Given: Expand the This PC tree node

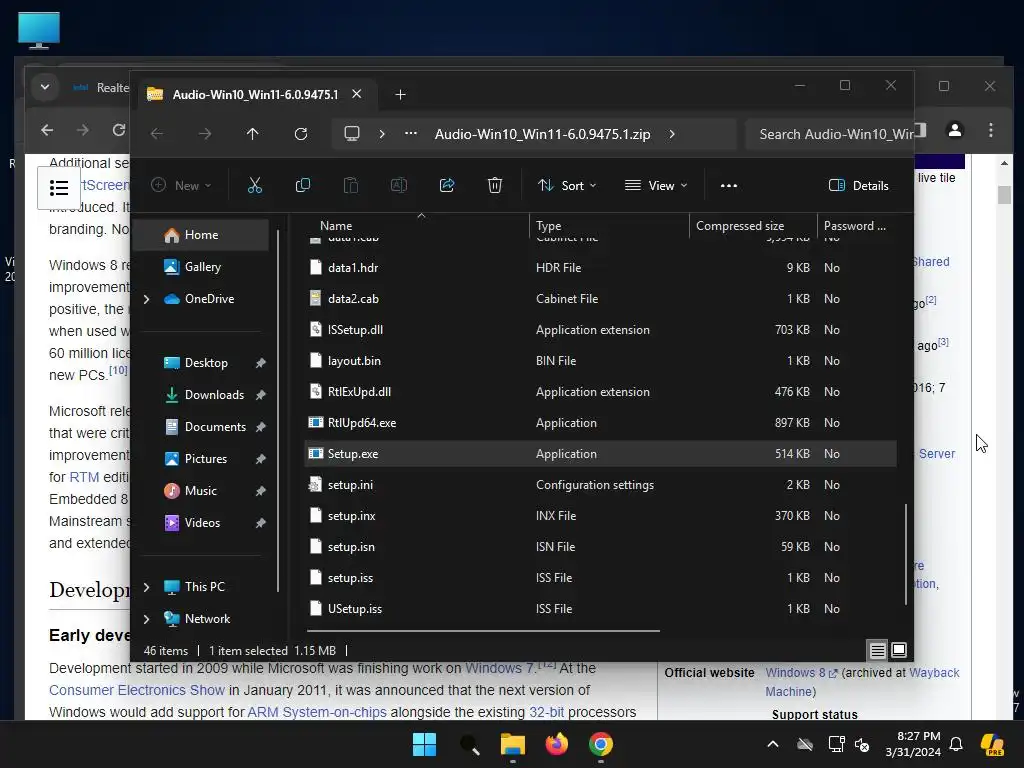Looking at the screenshot, I should click(147, 587).
